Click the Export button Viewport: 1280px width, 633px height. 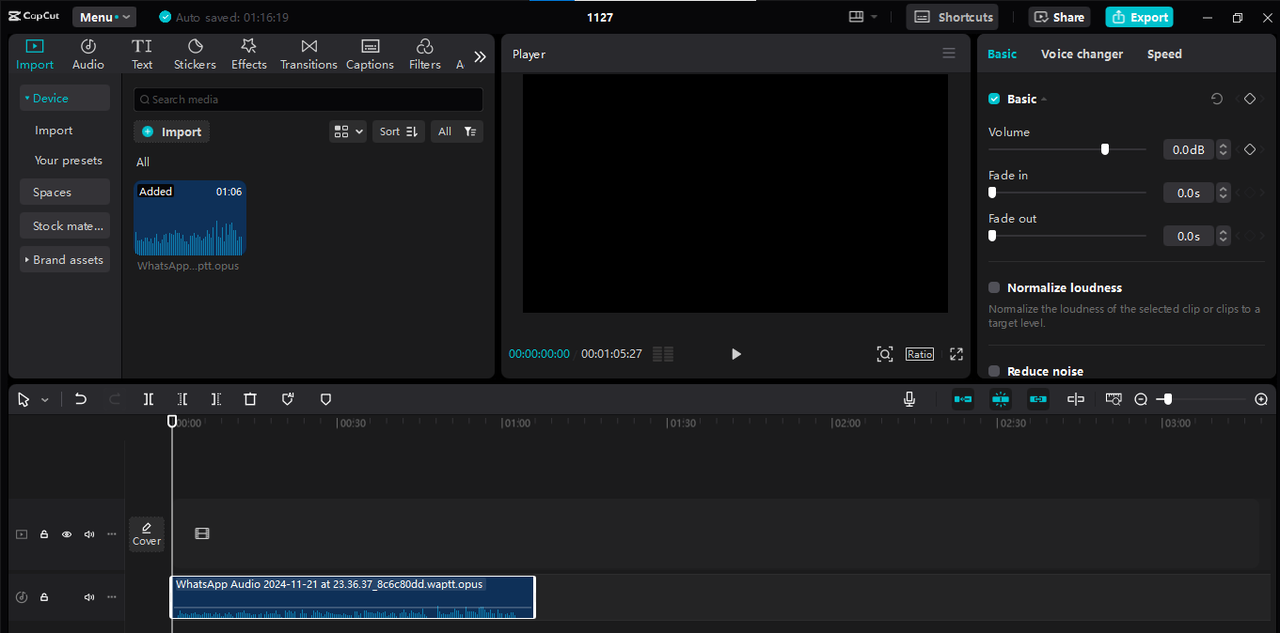pos(1139,17)
